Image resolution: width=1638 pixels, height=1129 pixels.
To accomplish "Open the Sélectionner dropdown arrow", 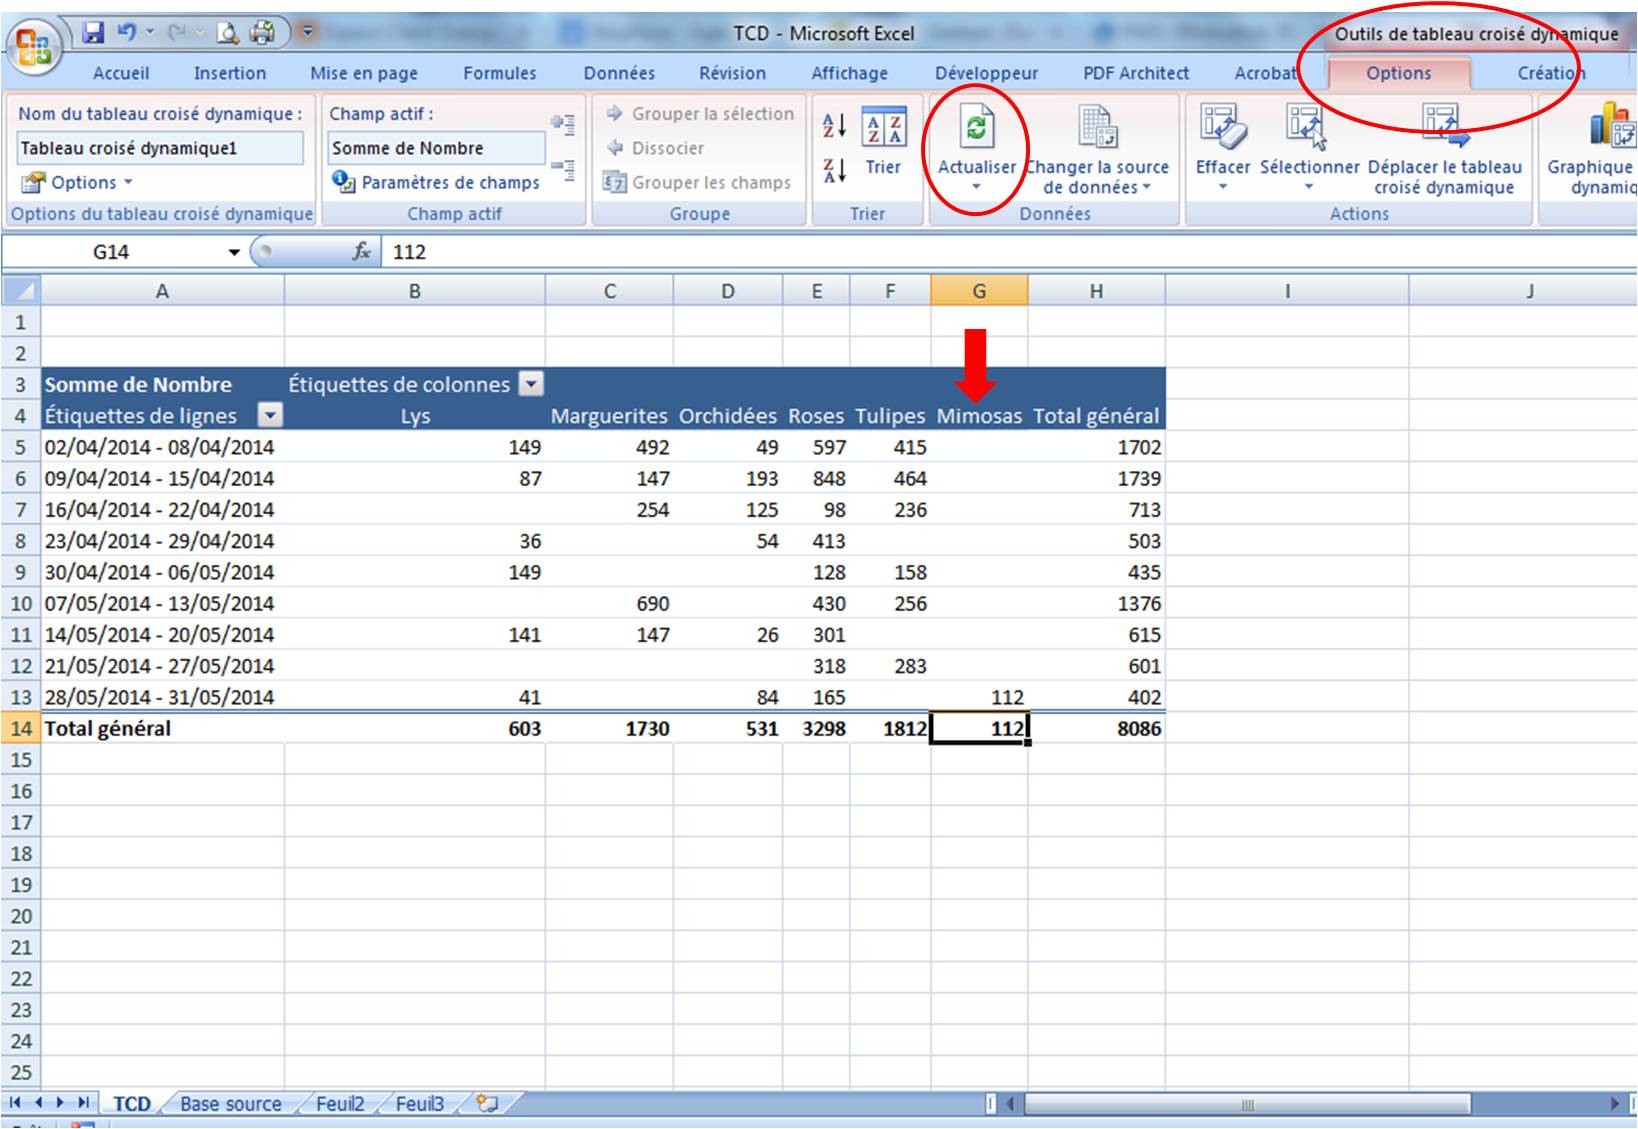I will point(1309,188).
